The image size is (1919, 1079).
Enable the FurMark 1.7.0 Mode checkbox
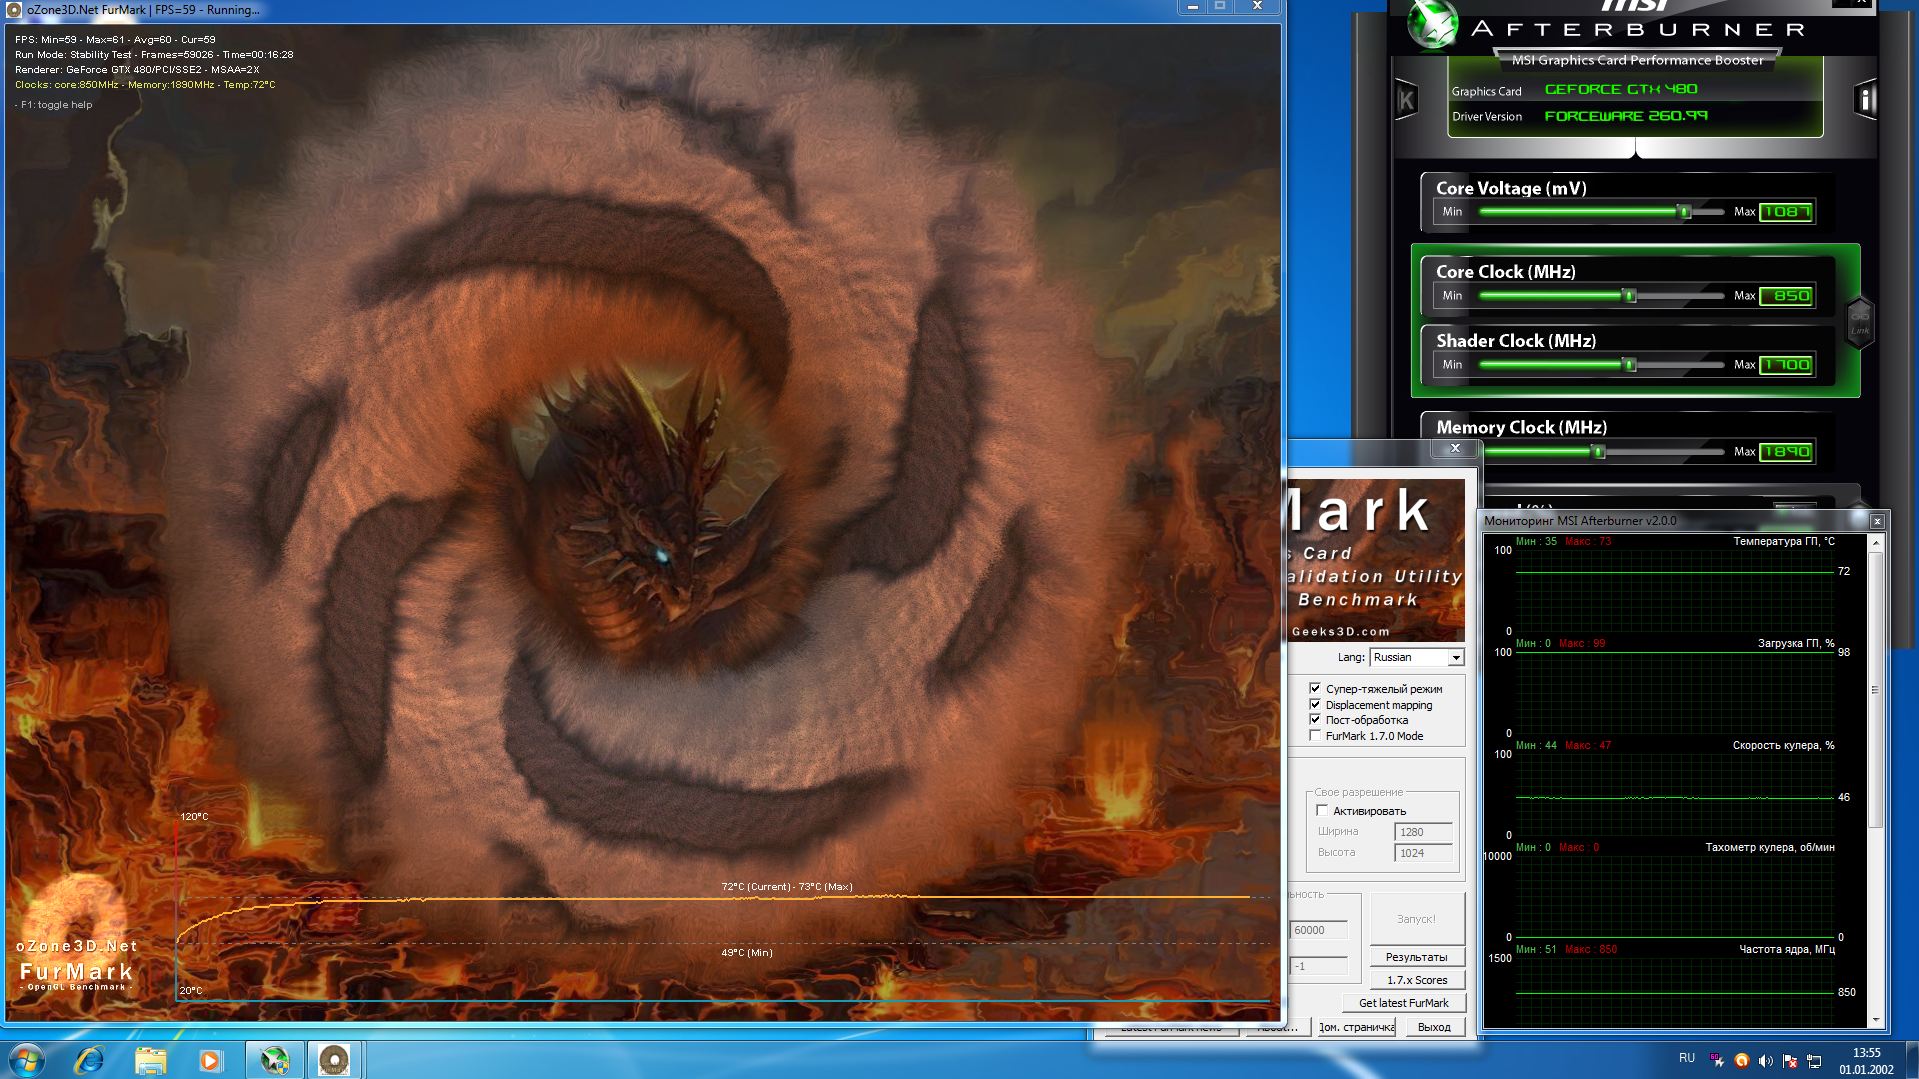click(1315, 735)
